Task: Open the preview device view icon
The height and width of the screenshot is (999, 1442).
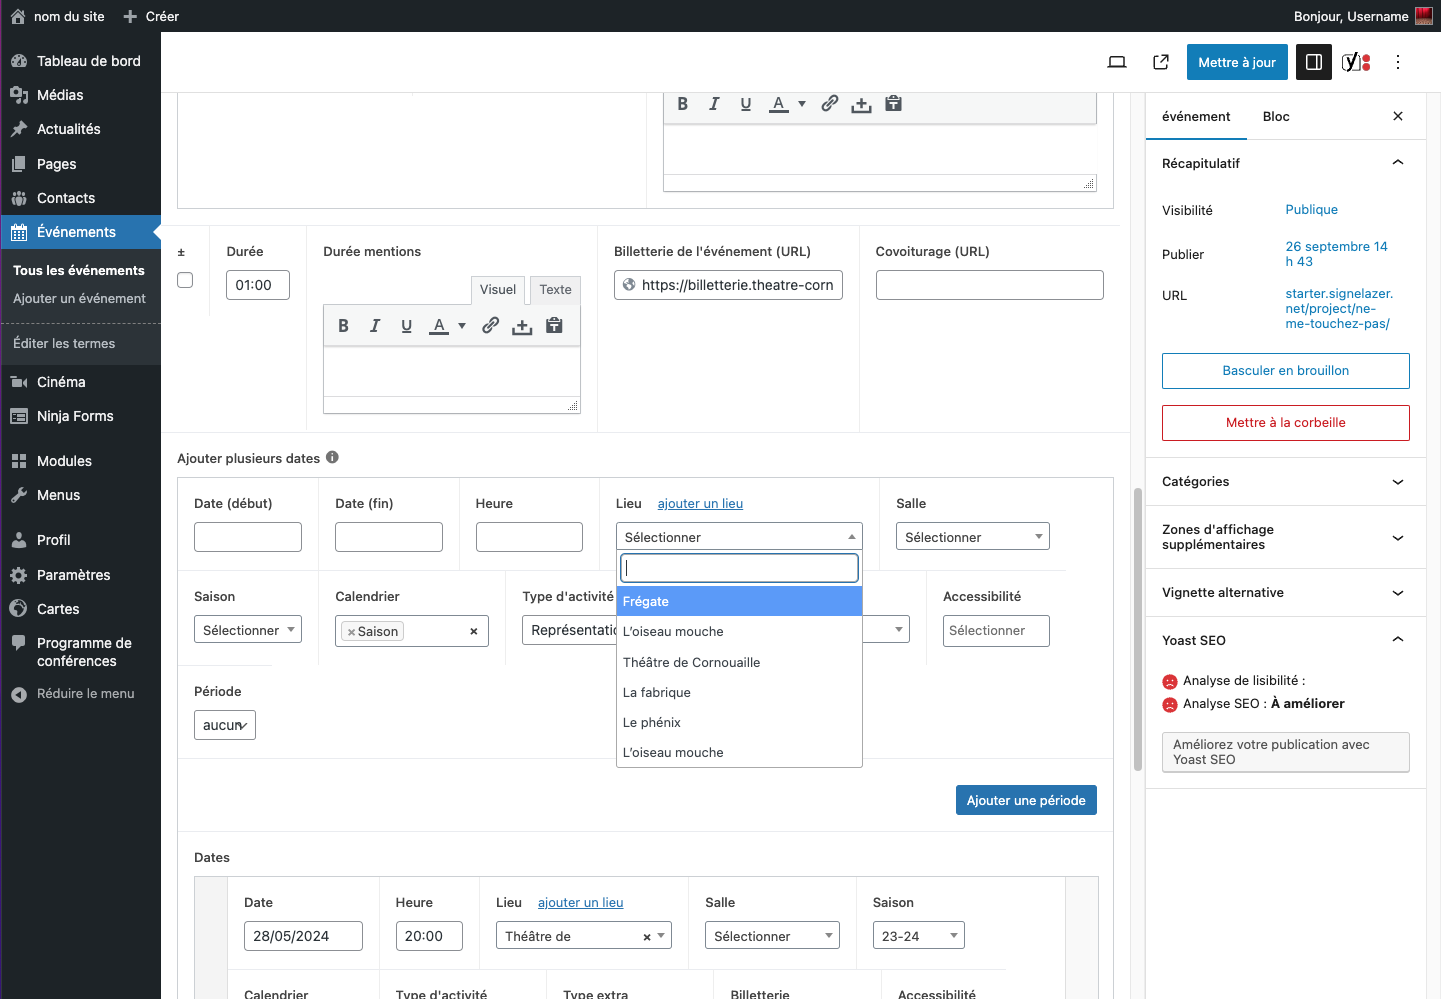Action: point(1117,62)
